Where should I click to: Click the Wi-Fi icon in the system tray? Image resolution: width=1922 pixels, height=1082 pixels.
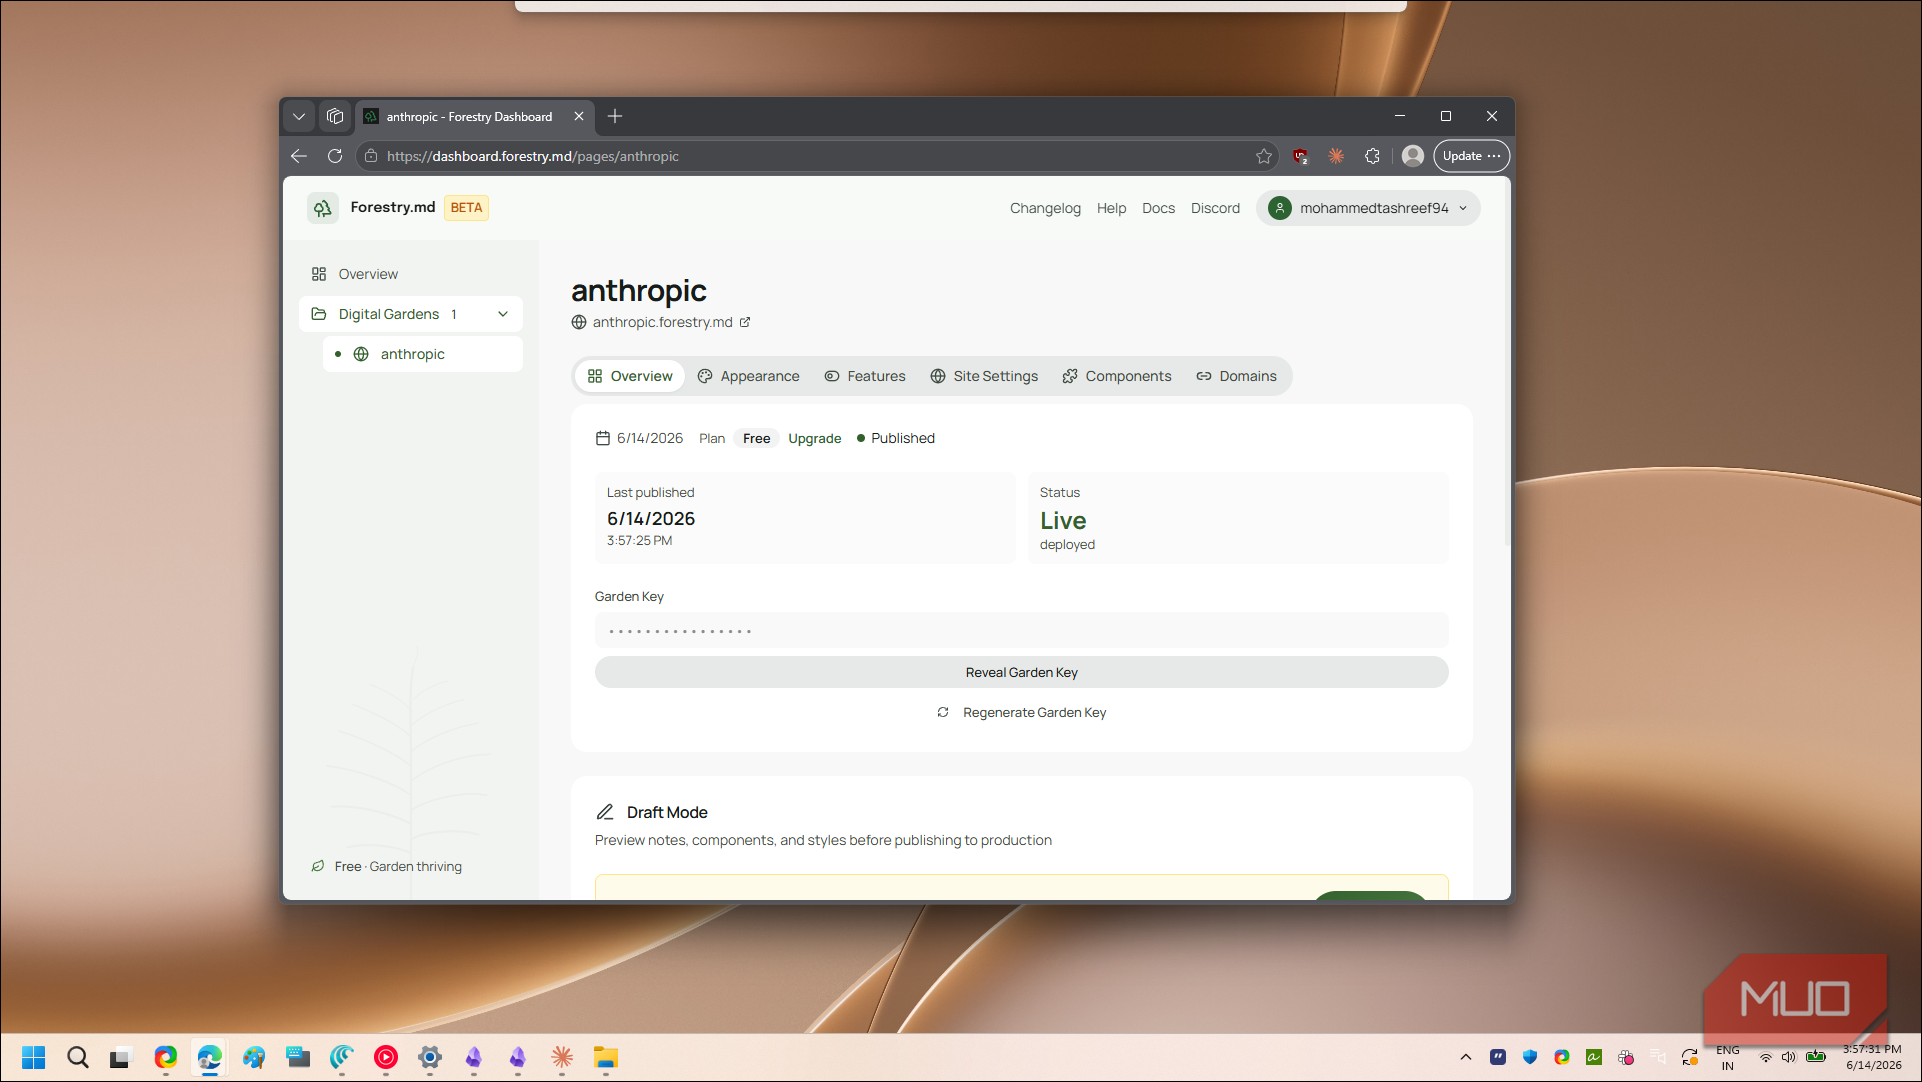pos(1766,1057)
